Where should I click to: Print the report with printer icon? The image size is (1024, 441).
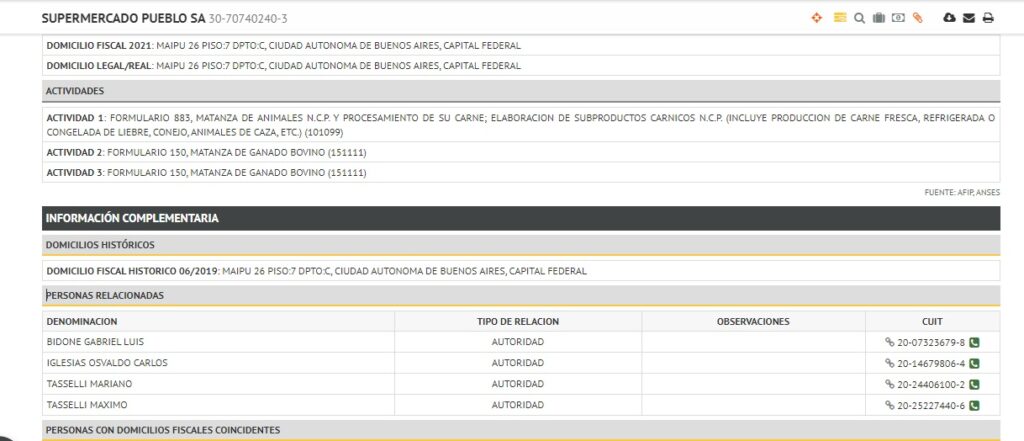pos(988,18)
